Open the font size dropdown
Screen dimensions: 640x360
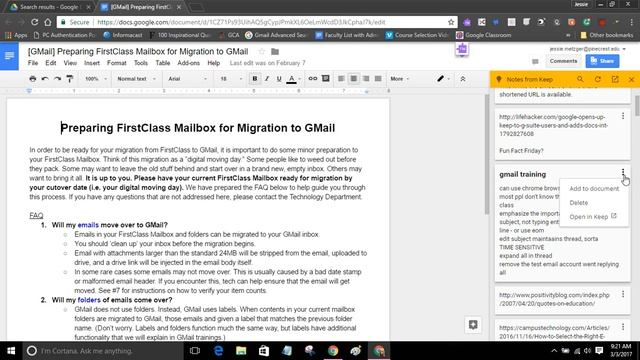click(x=231, y=79)
